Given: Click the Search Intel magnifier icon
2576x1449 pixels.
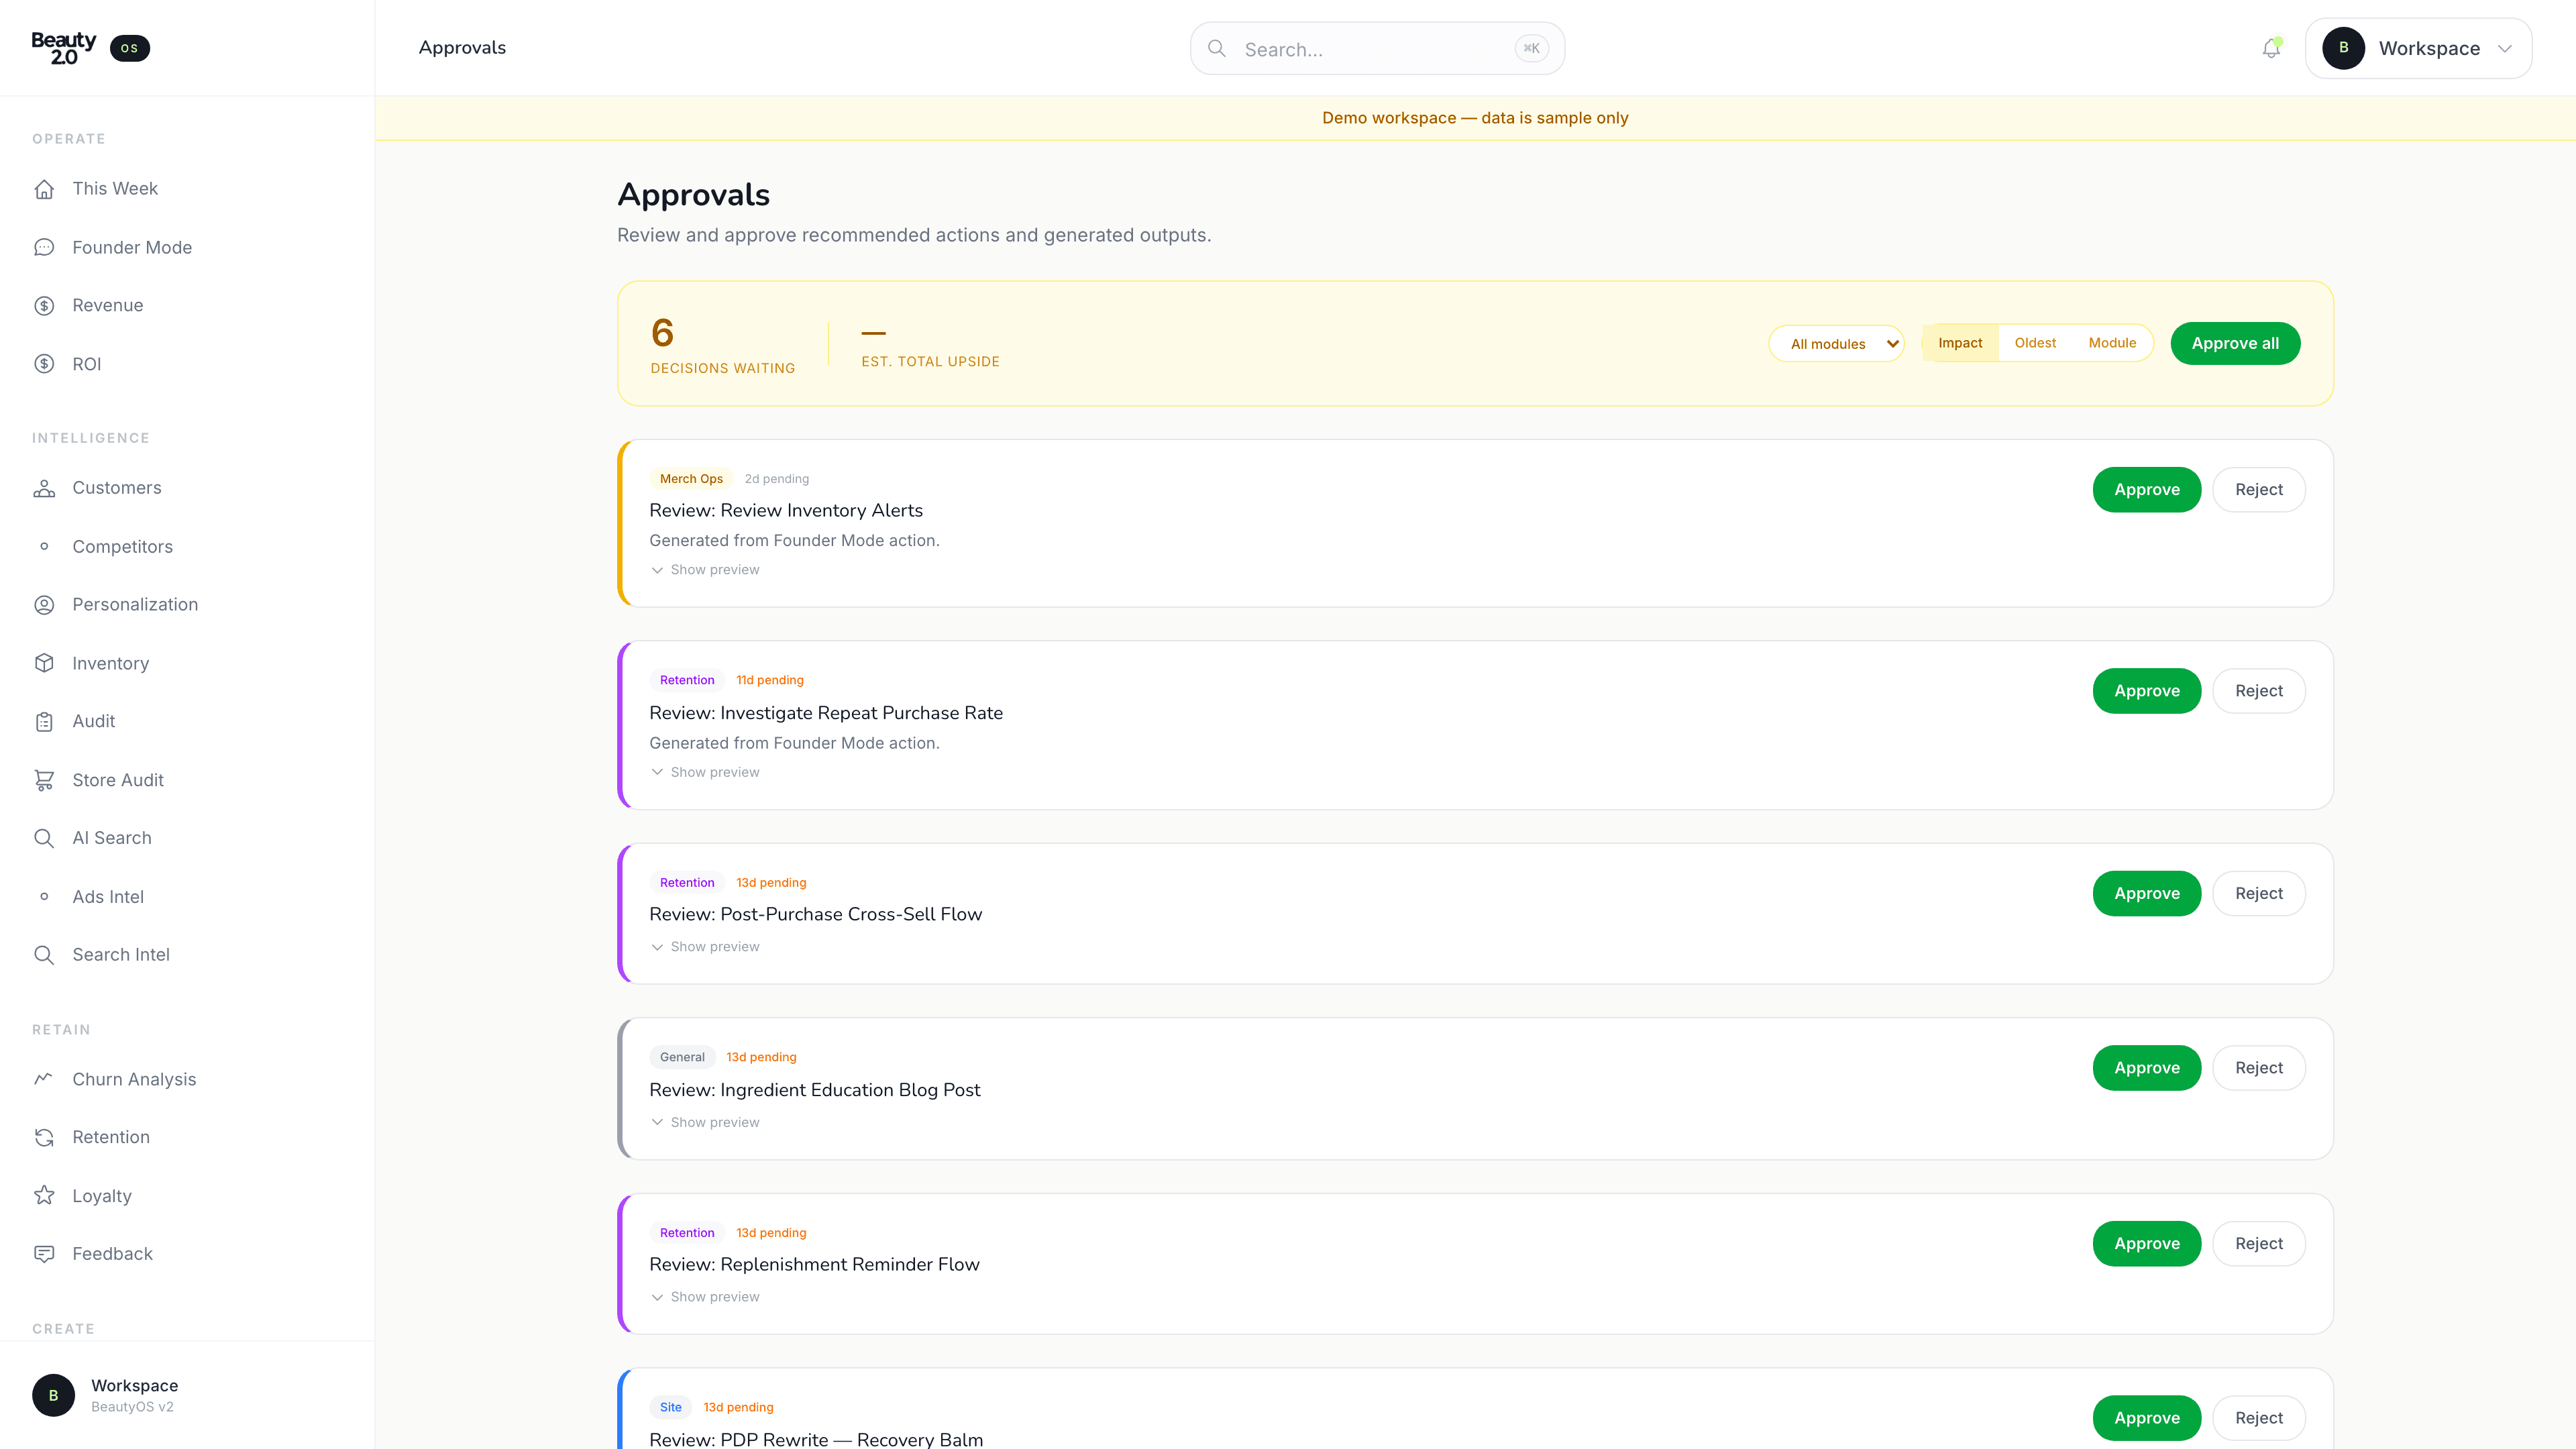Looking at the screenshot, I should coord(44,955).
